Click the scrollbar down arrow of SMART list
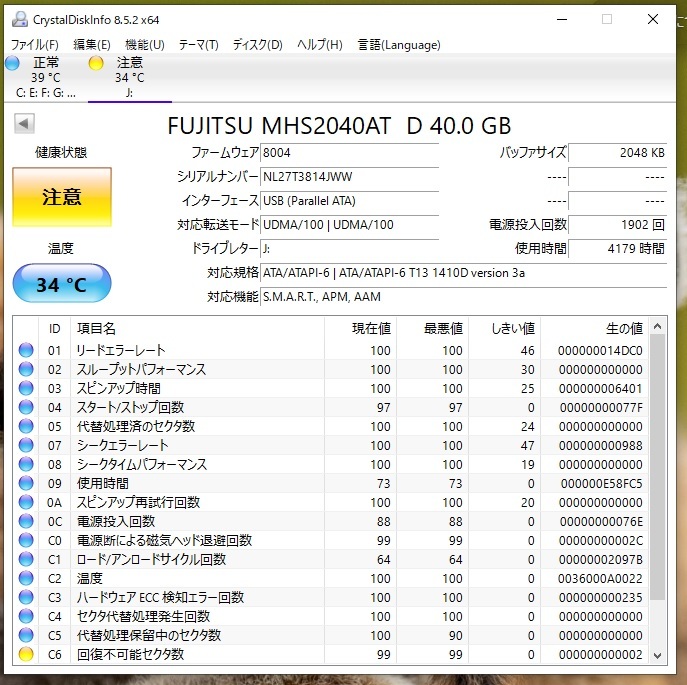 coord(657,656)
